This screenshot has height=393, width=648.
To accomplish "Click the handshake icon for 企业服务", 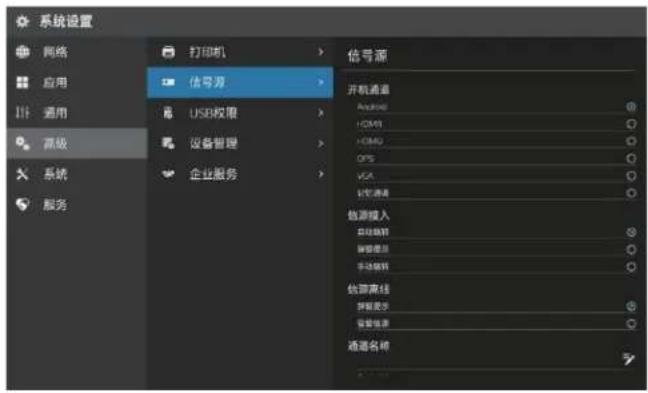I will tap(168, 174).
